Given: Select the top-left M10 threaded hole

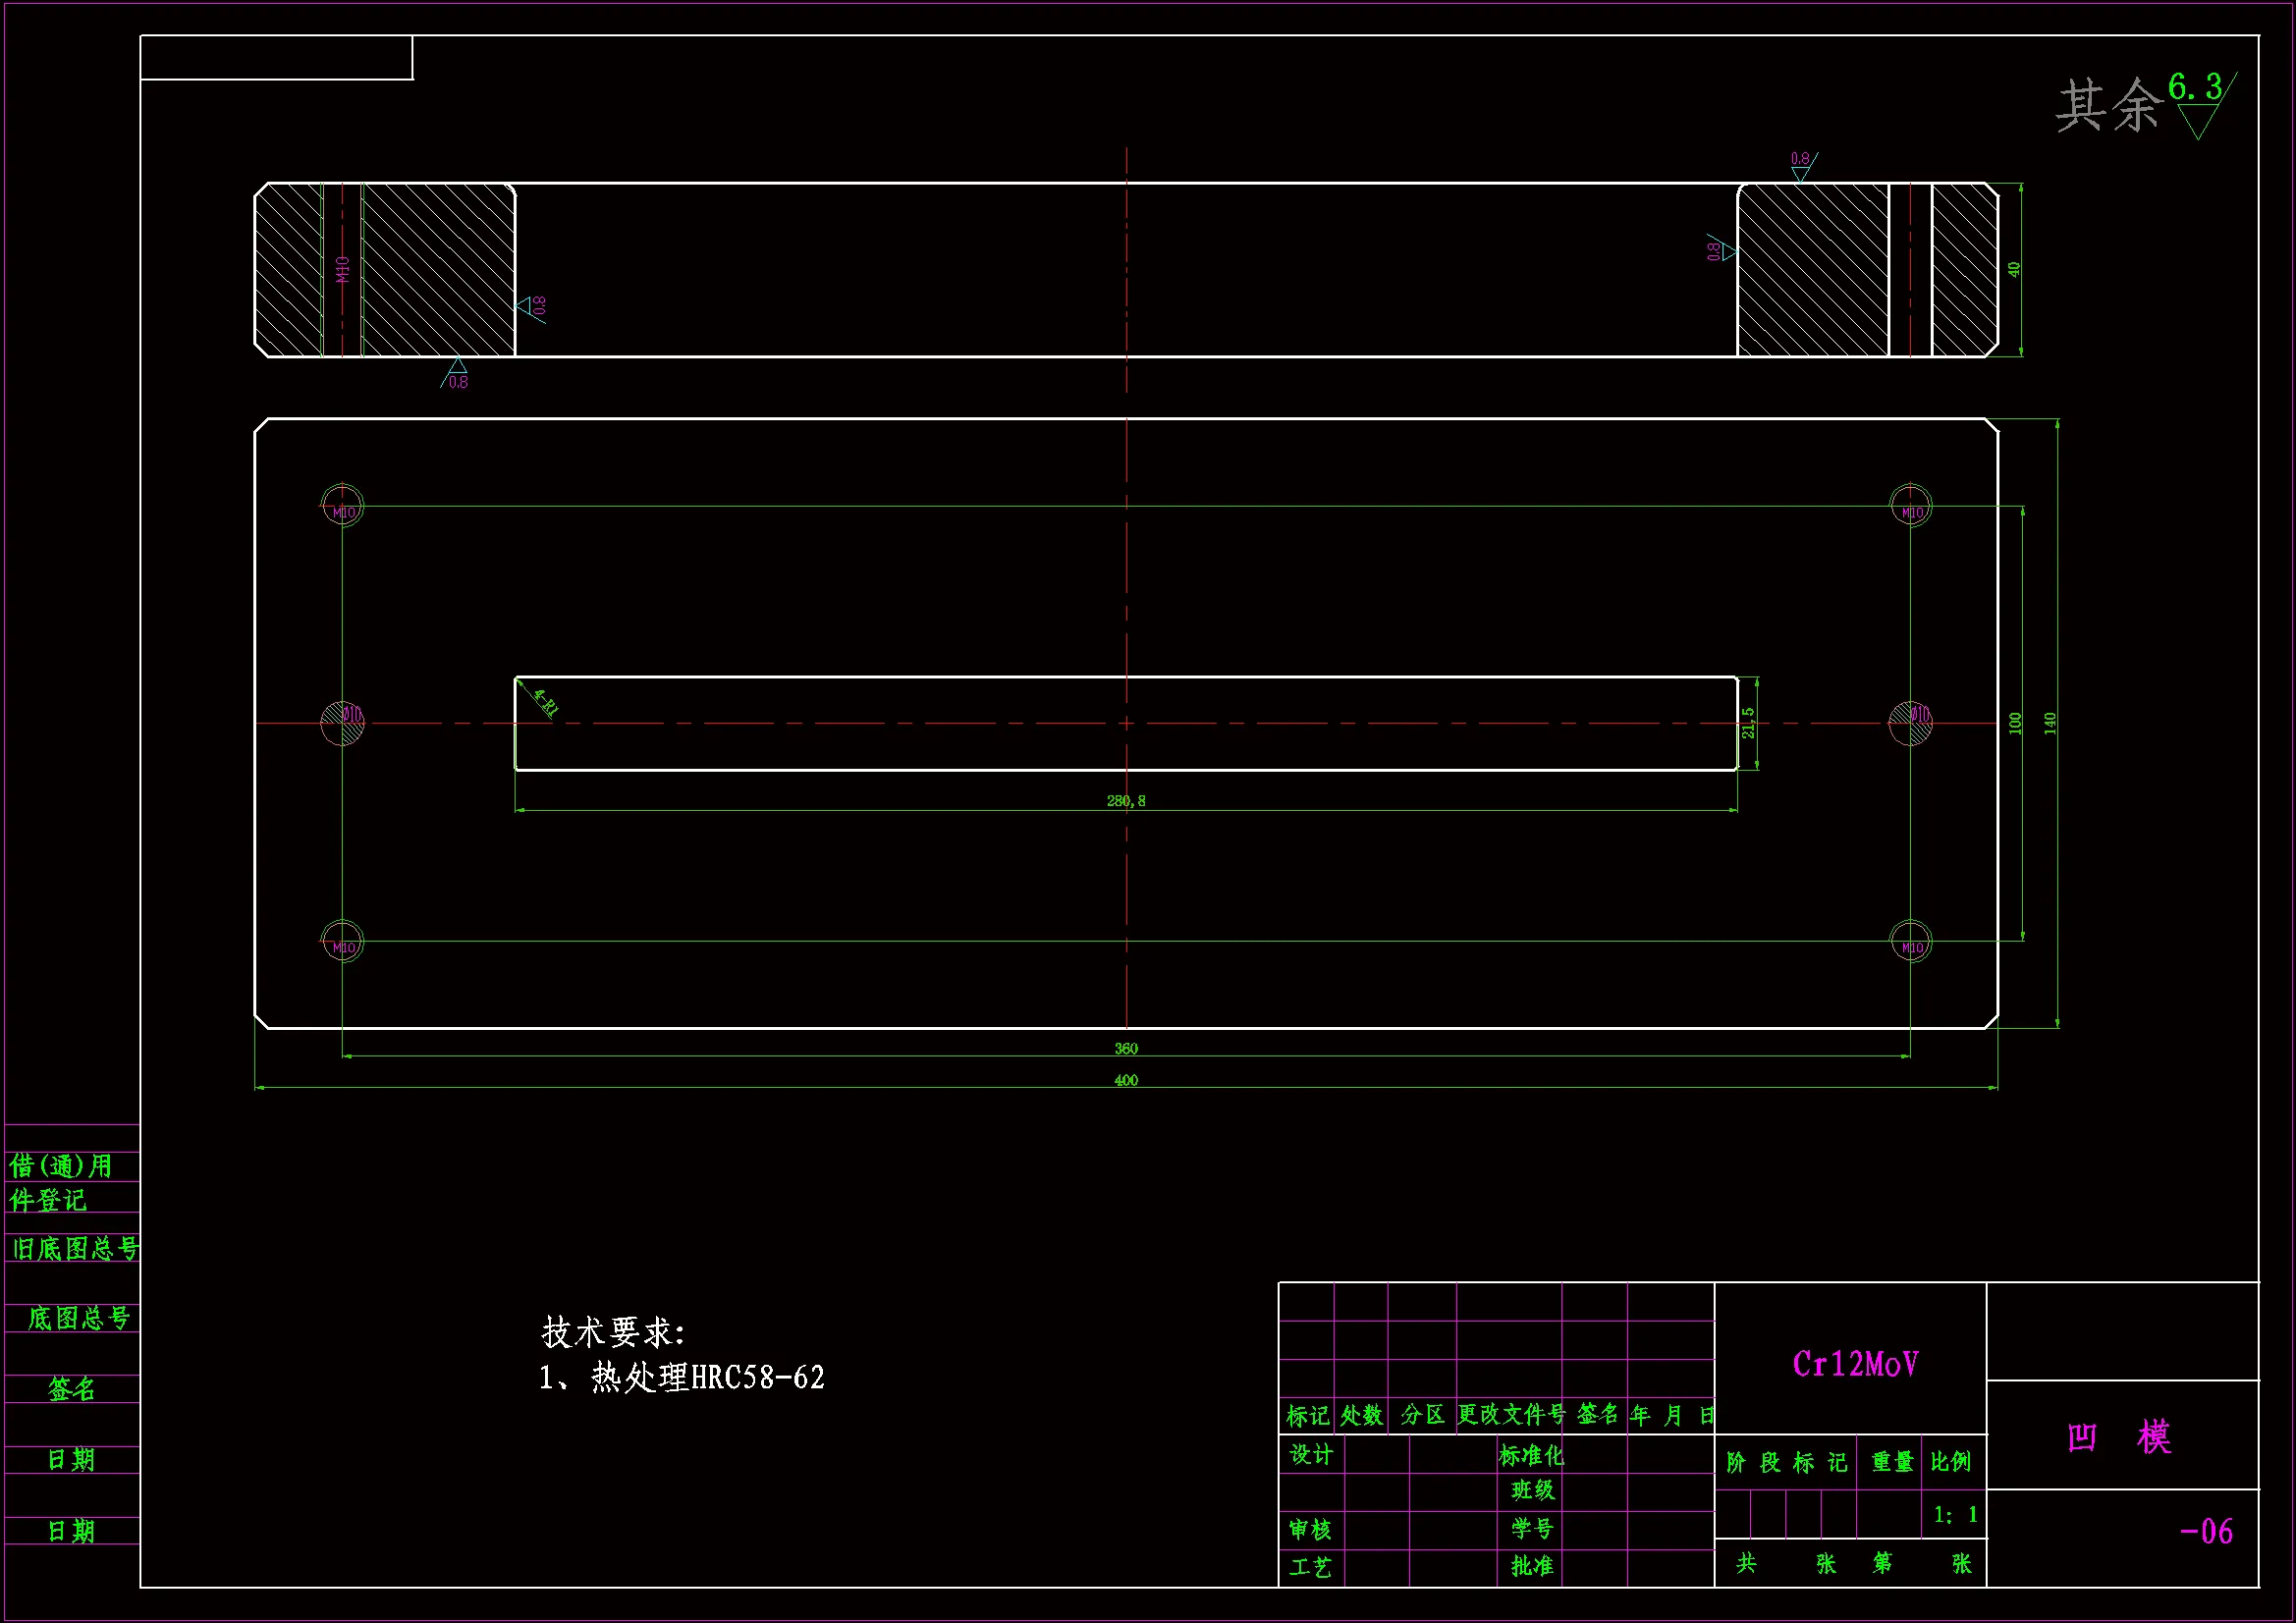Looking at the screenshot, I should (342, 505).
